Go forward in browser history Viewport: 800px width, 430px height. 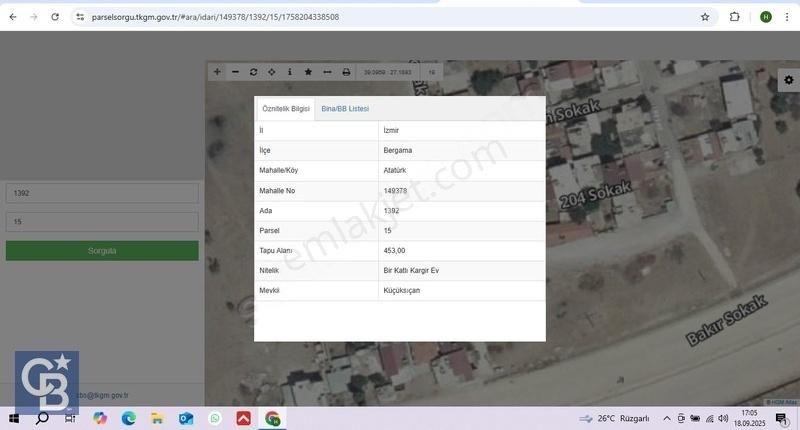point(34,17)
